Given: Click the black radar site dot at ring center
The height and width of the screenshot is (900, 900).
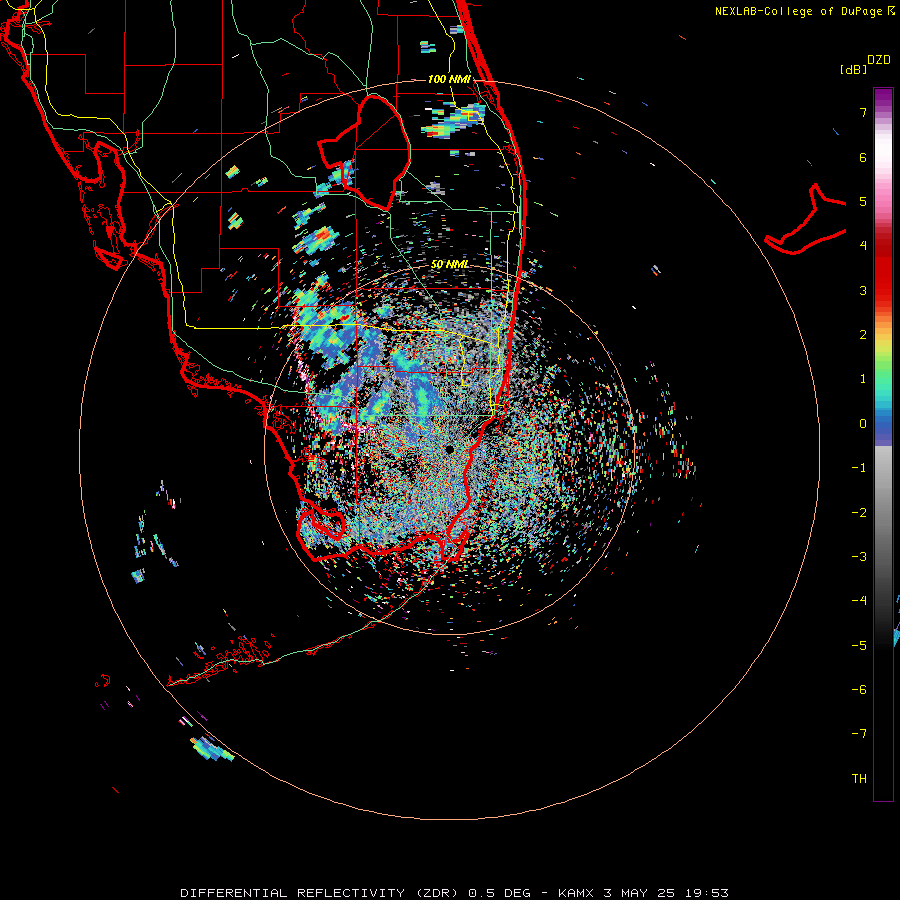Looking at the screenshot, I should coord(449,449).
